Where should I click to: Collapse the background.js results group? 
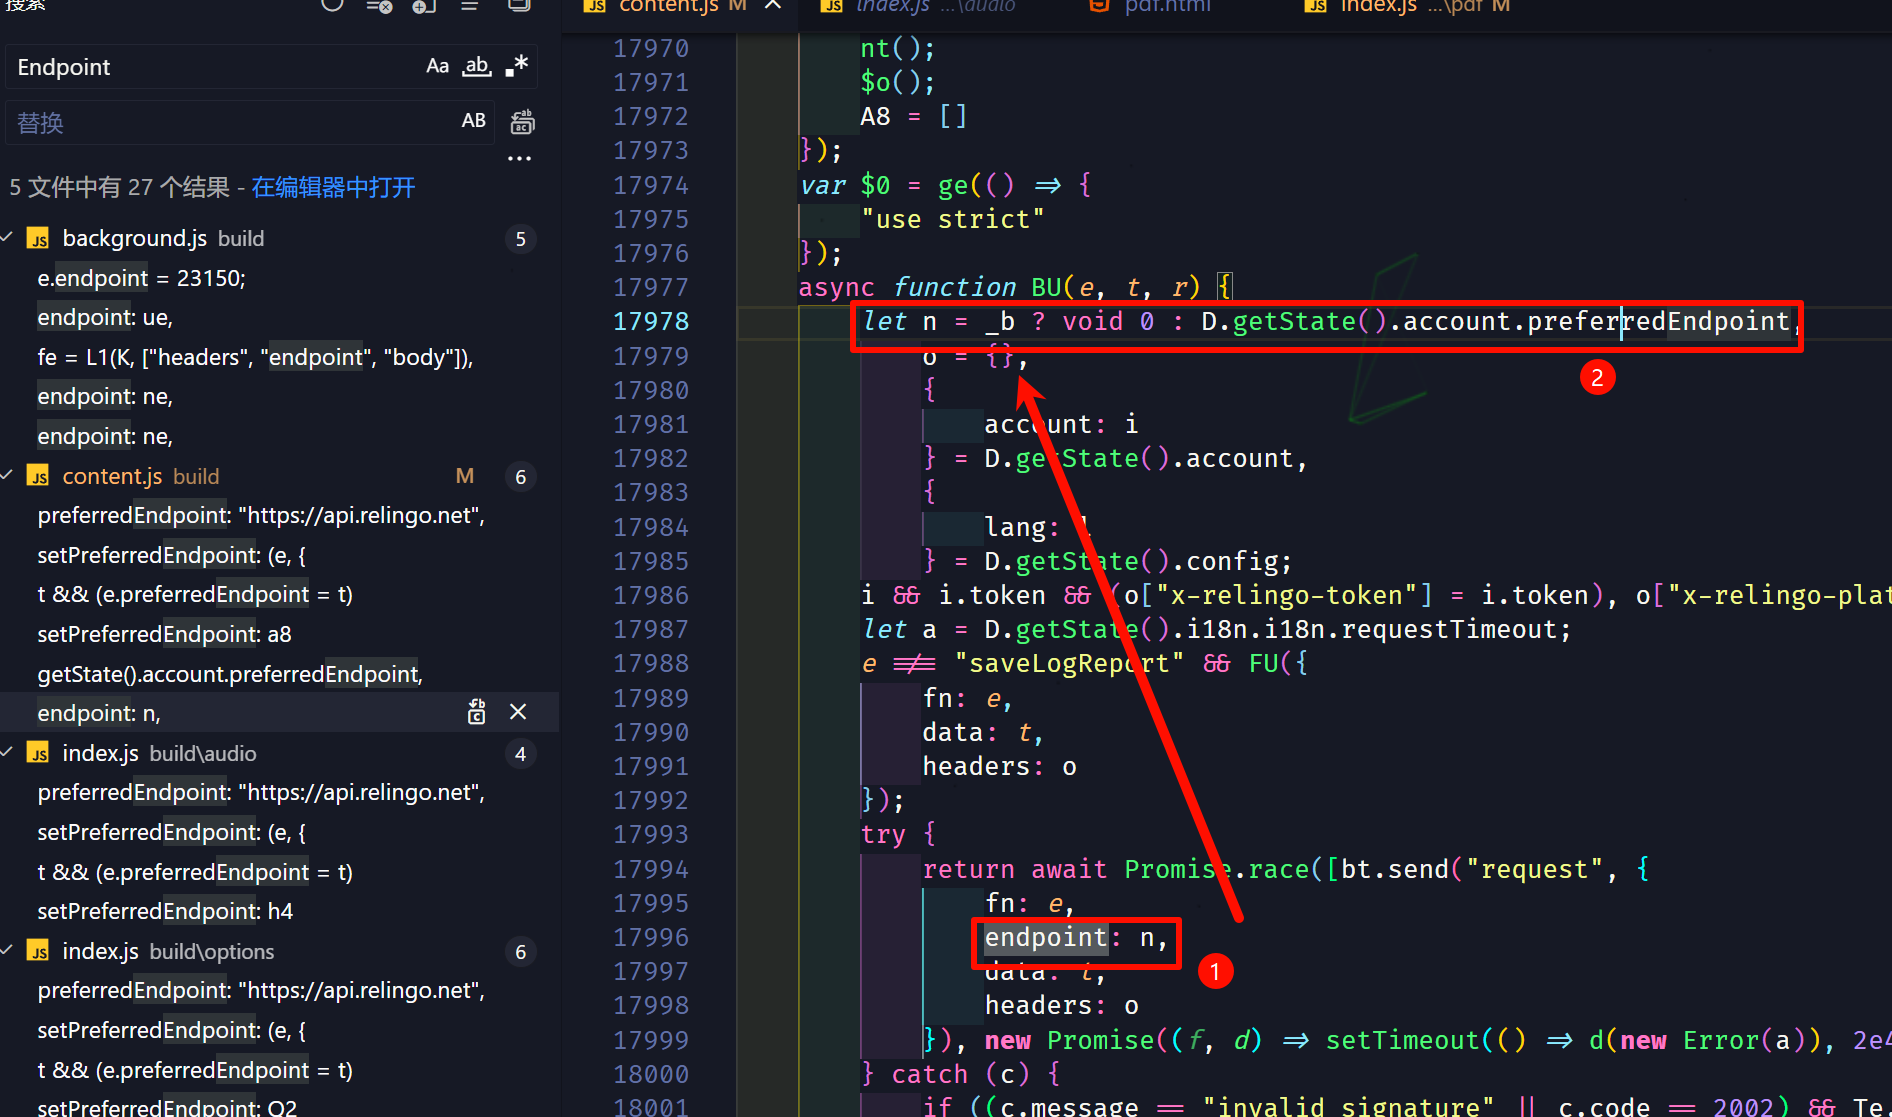(x=8, y=238)
